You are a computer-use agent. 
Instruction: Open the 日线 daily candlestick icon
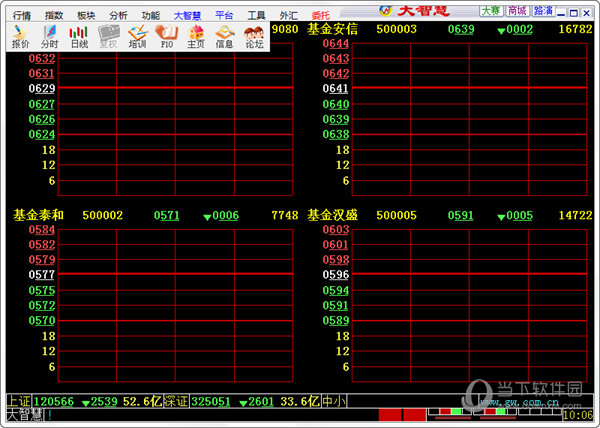[x=79, y=37]
